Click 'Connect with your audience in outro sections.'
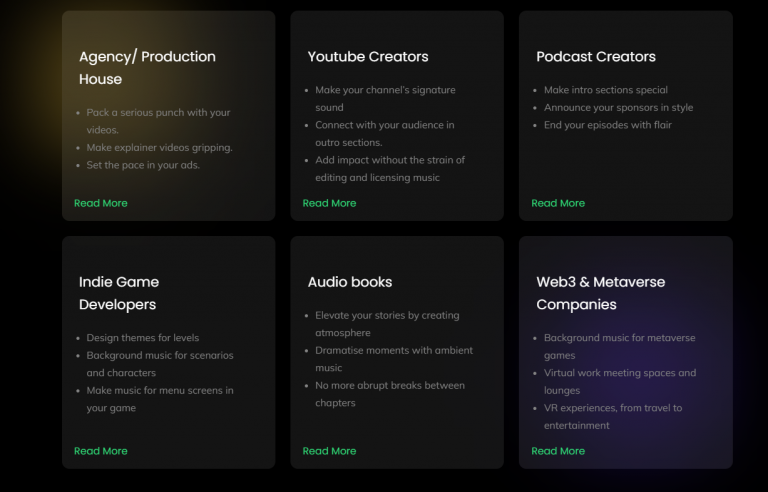This screenshot has height=492, width=768. (x=385, y=134)
